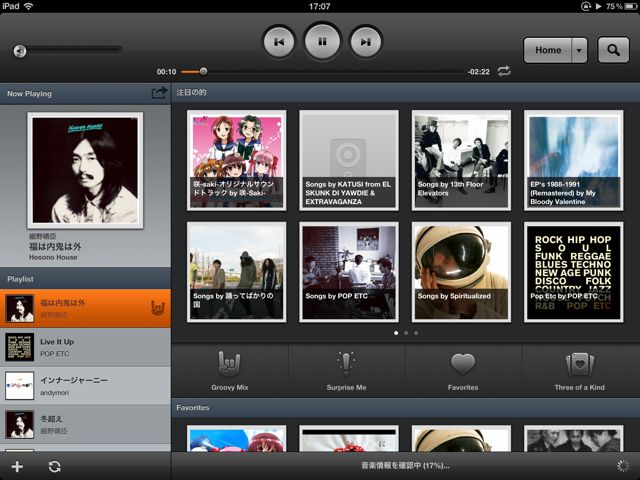This screenshot has width=640, height=480.
Task: Start Three of a Kind mix
Action: pyautogui.click(x=580, y=371)
